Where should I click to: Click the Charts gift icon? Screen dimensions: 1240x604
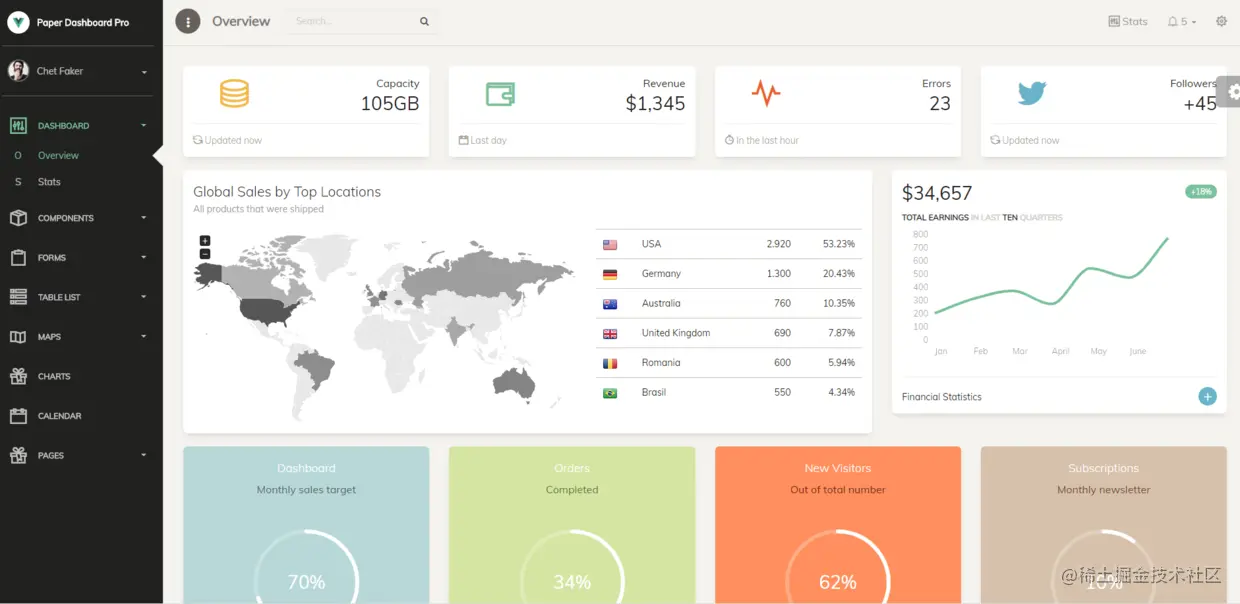click(x=18, y=376)
